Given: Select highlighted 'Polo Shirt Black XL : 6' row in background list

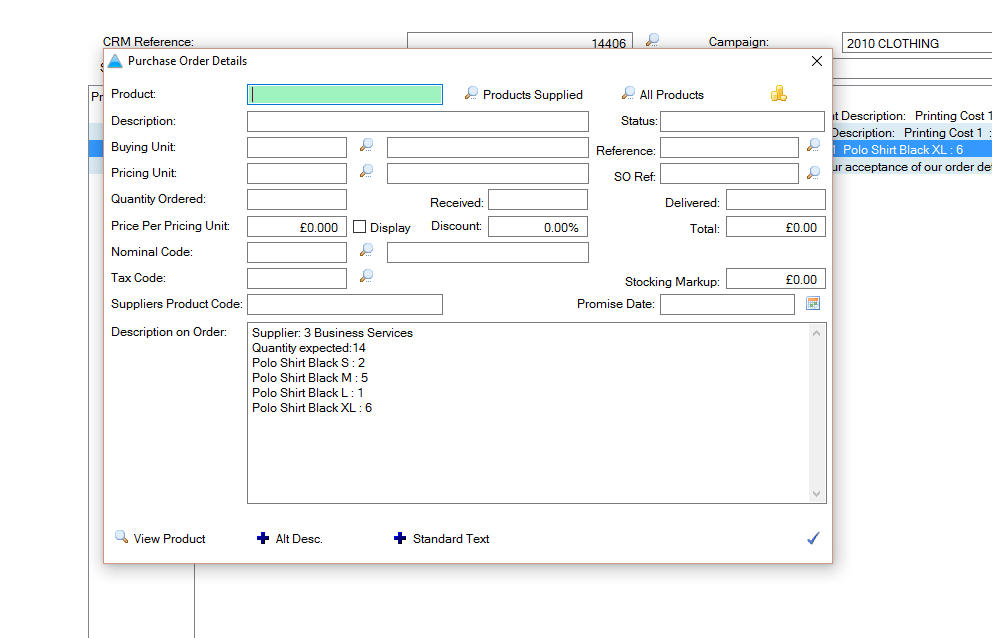Looking at the screenshot, I should (912, 150).
